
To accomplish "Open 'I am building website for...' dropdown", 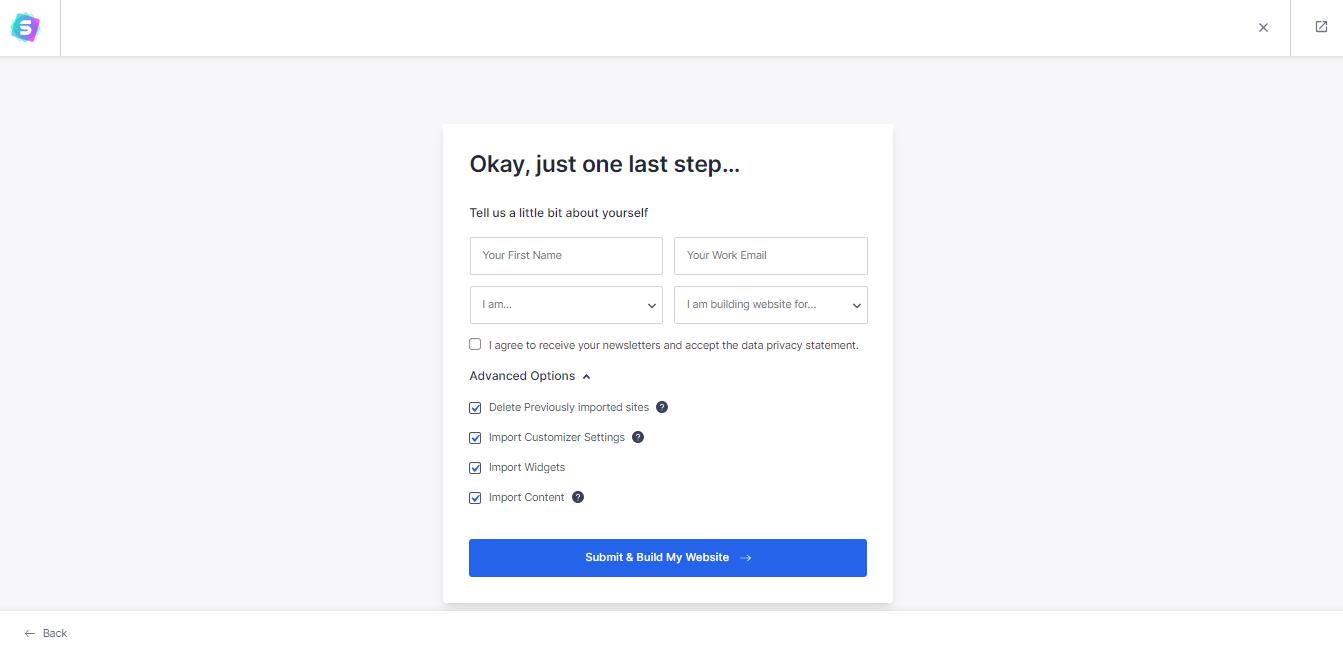I will point(771,305).
